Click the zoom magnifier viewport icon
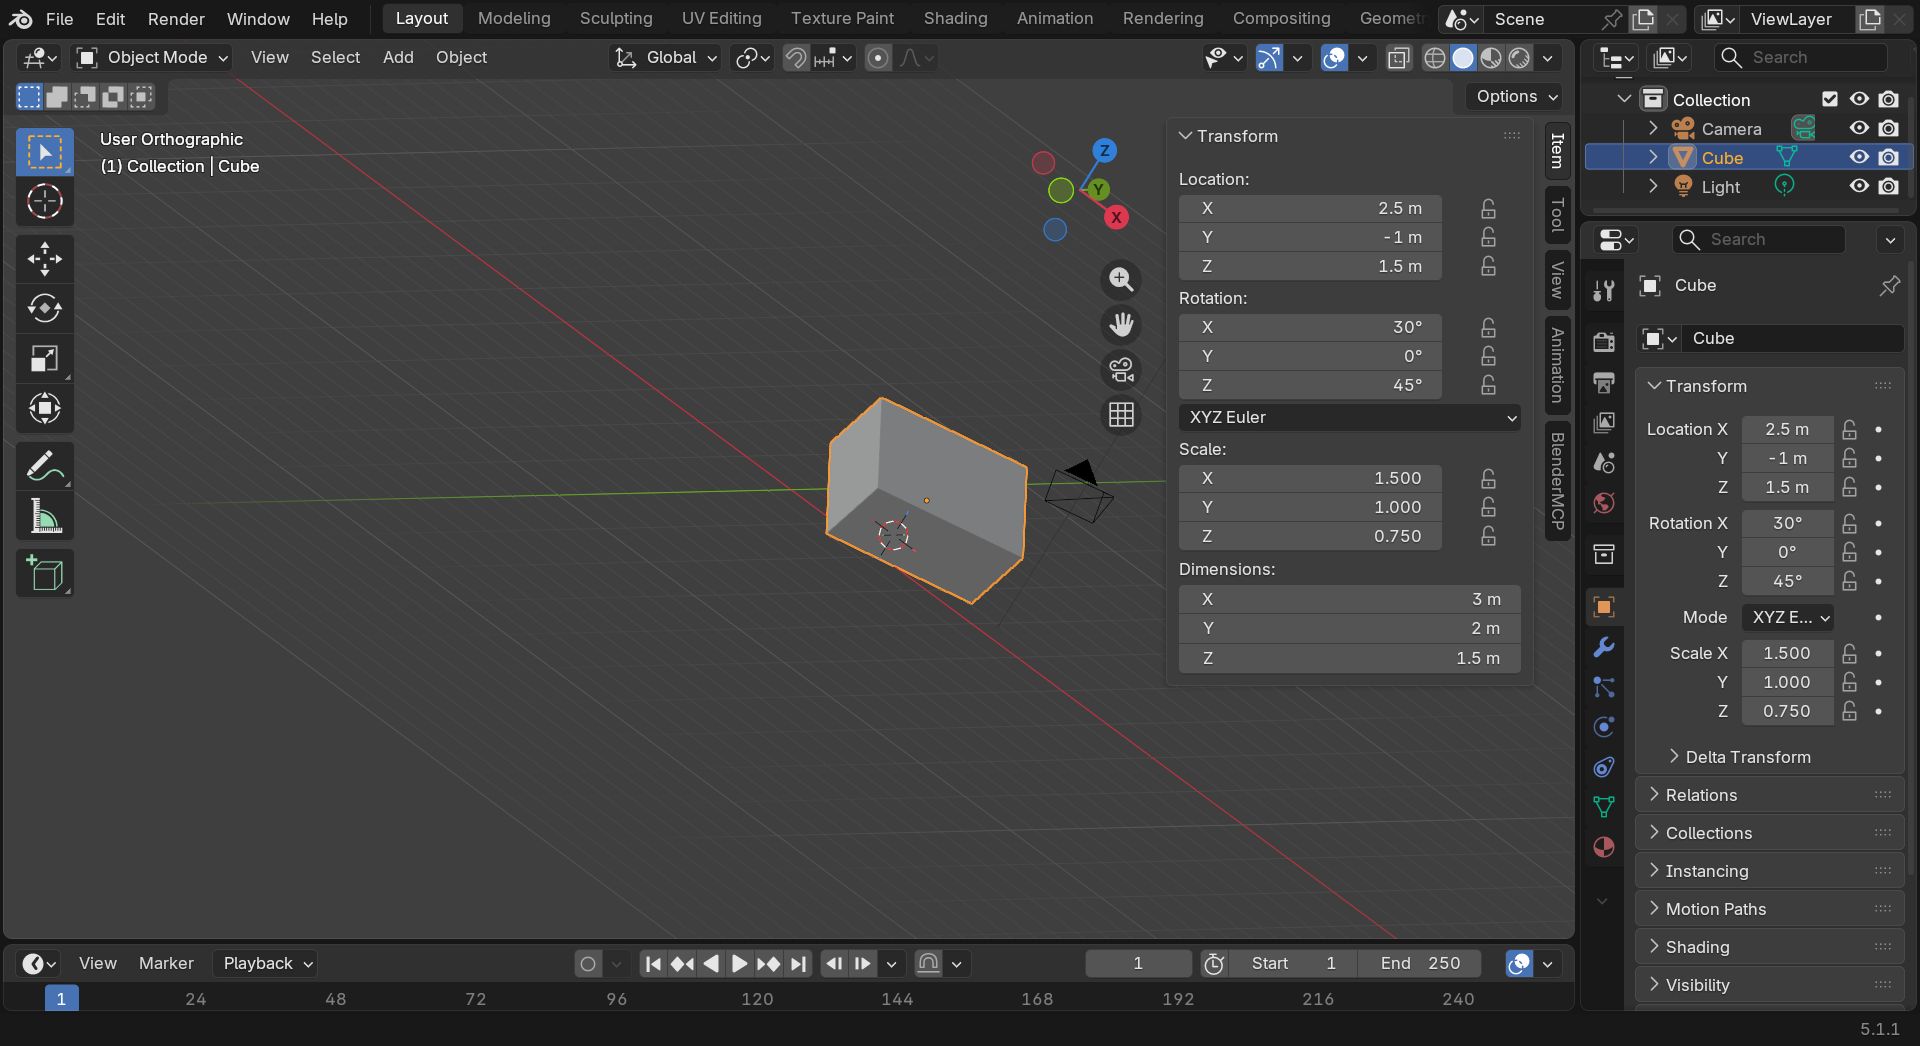This screenshot has height=1046, width=1920. click(1121, 280)
